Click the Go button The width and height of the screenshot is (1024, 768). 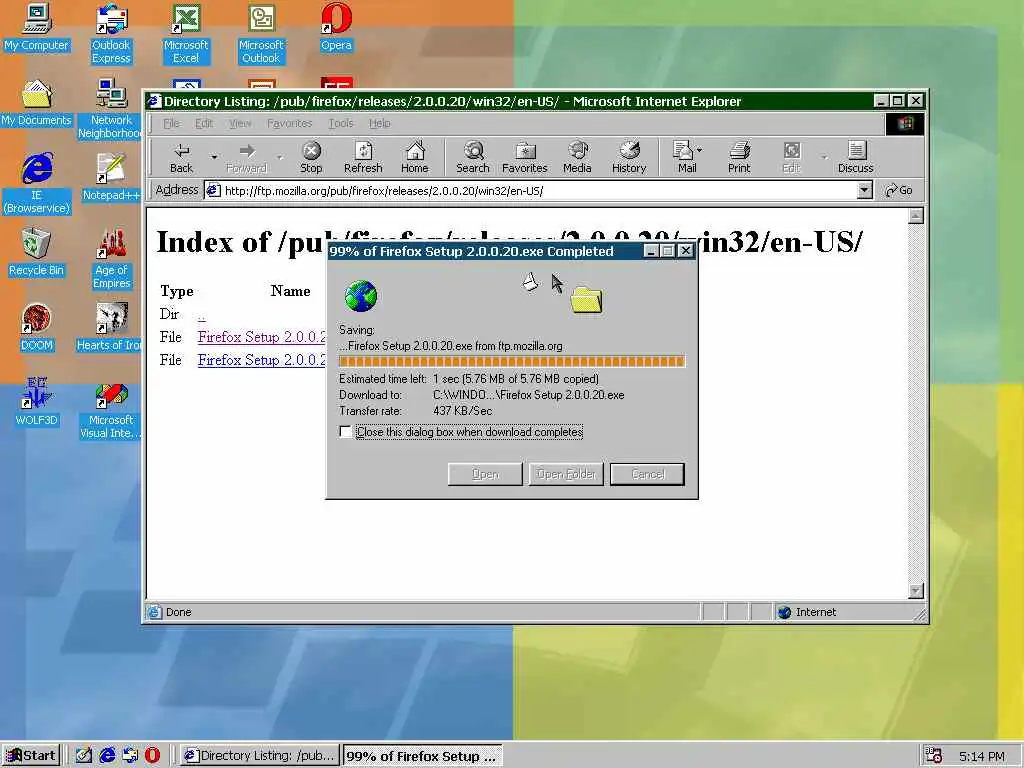pyautogui.click(x=899, y=190)
